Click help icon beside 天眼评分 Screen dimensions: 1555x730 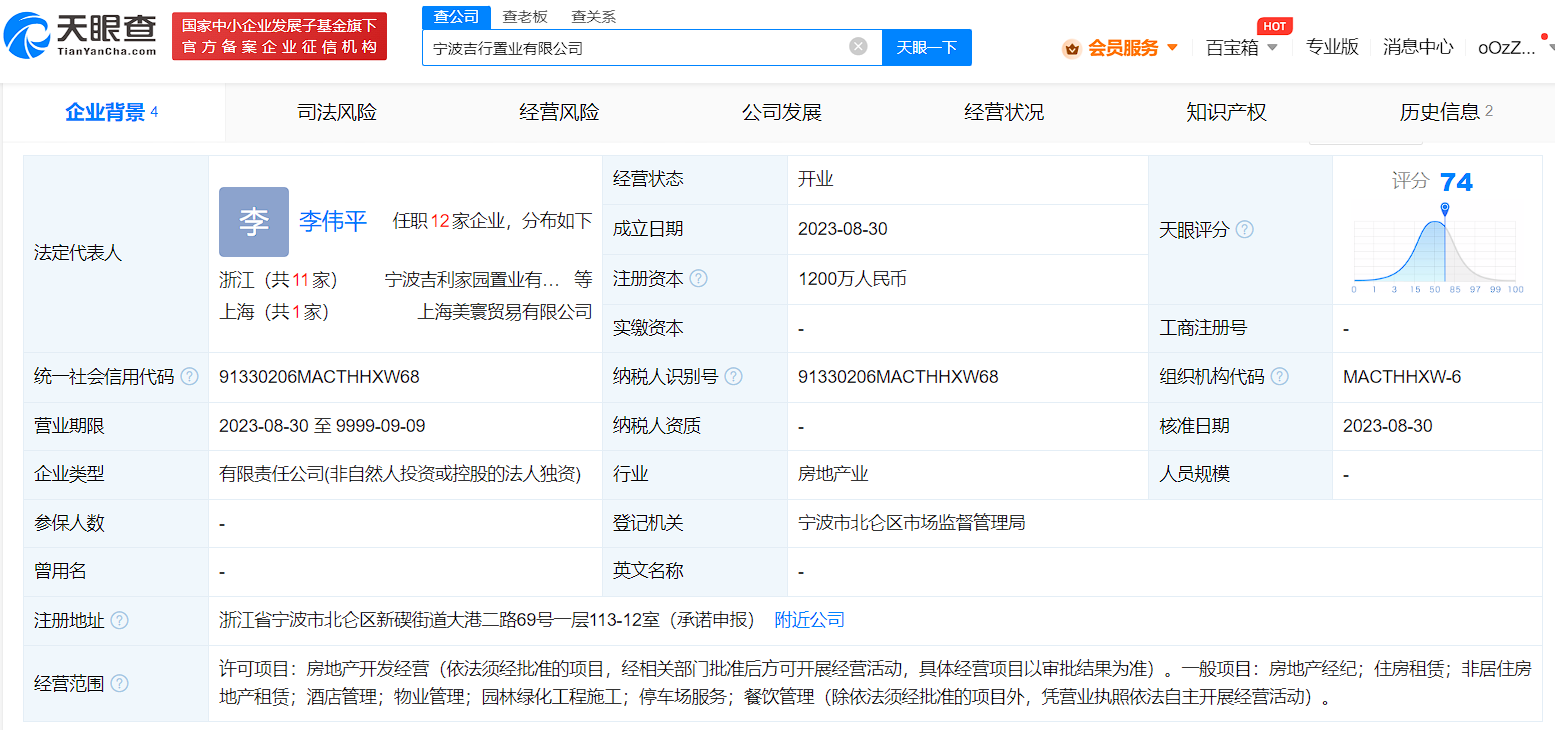(x=1244, y=230)
